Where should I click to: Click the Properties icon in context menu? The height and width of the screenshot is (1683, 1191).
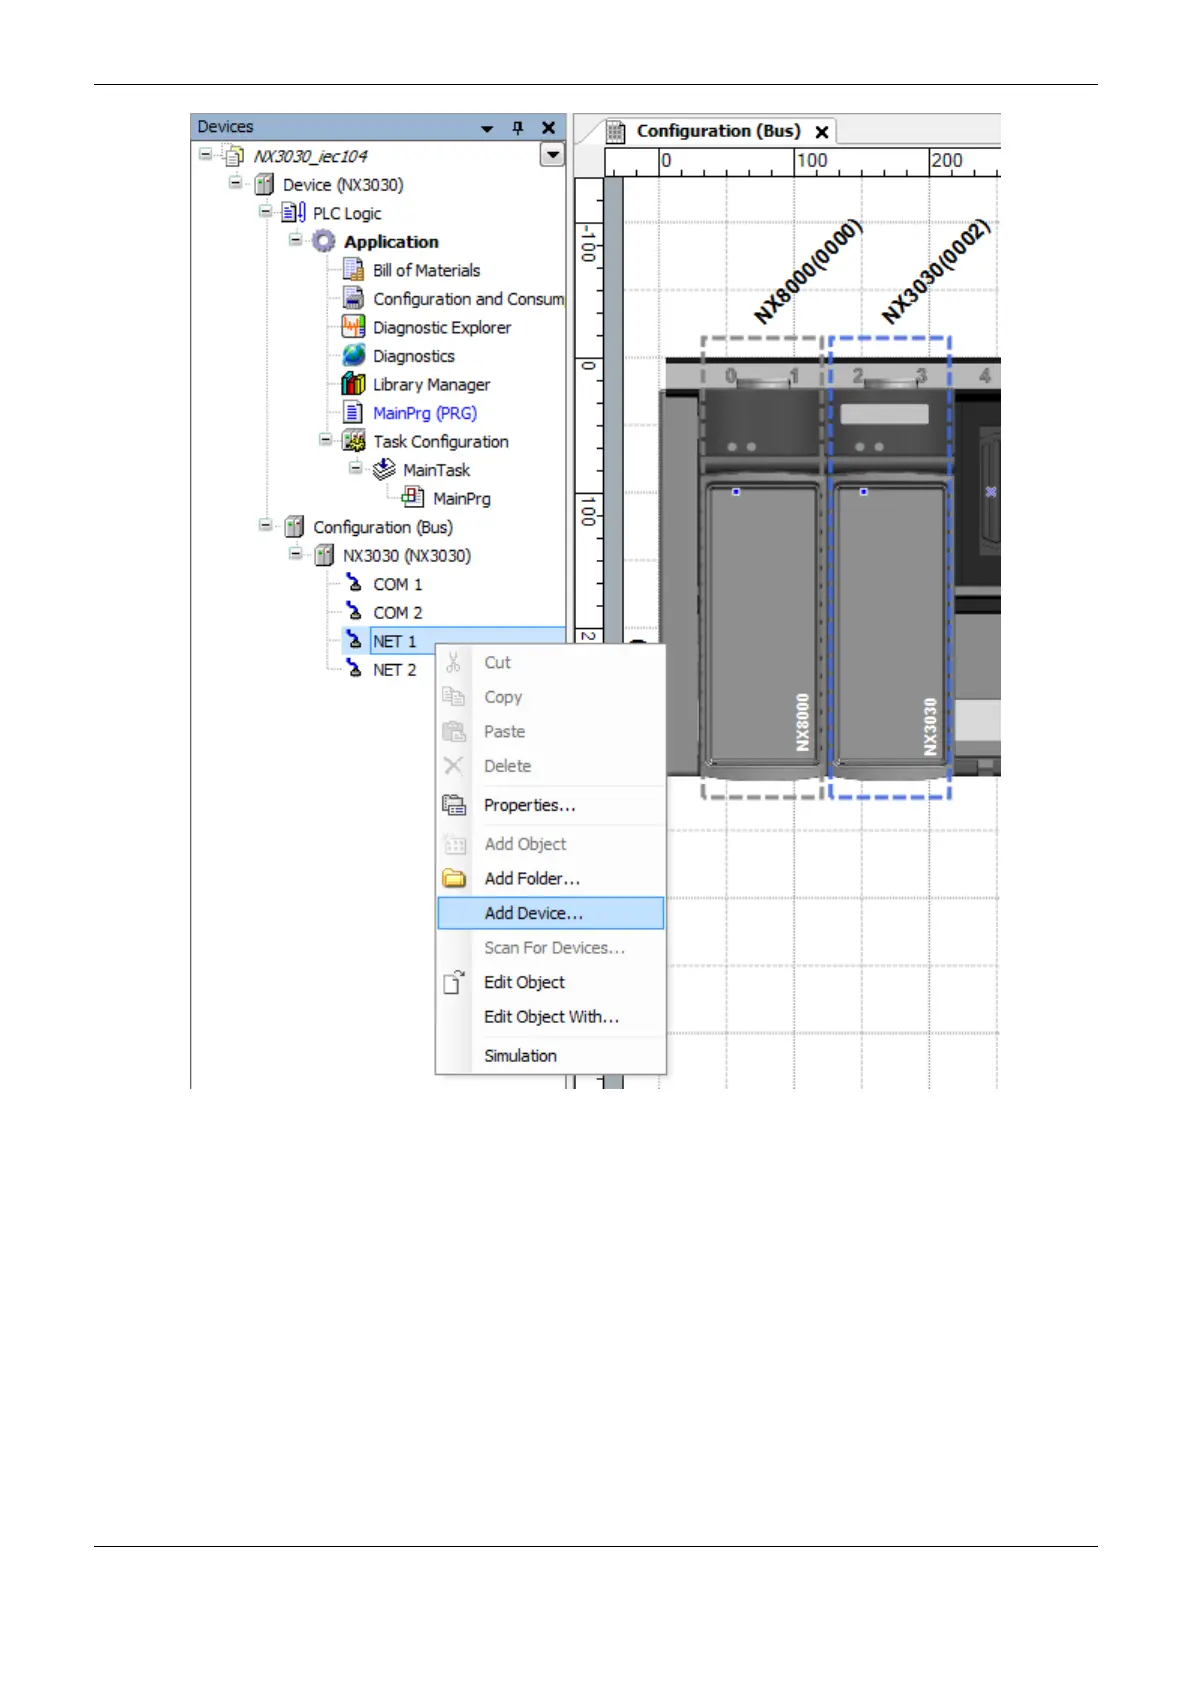[x=454, y=805]
